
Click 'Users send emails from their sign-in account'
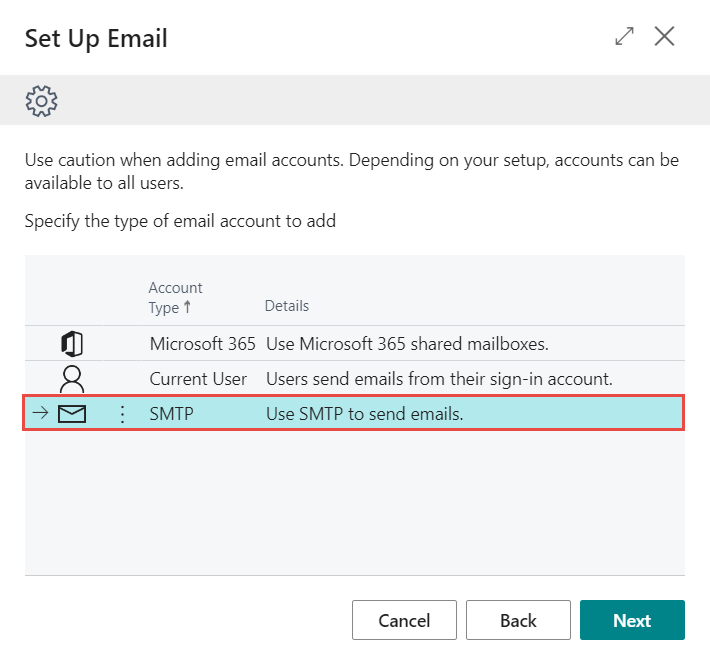click(439, 379)
